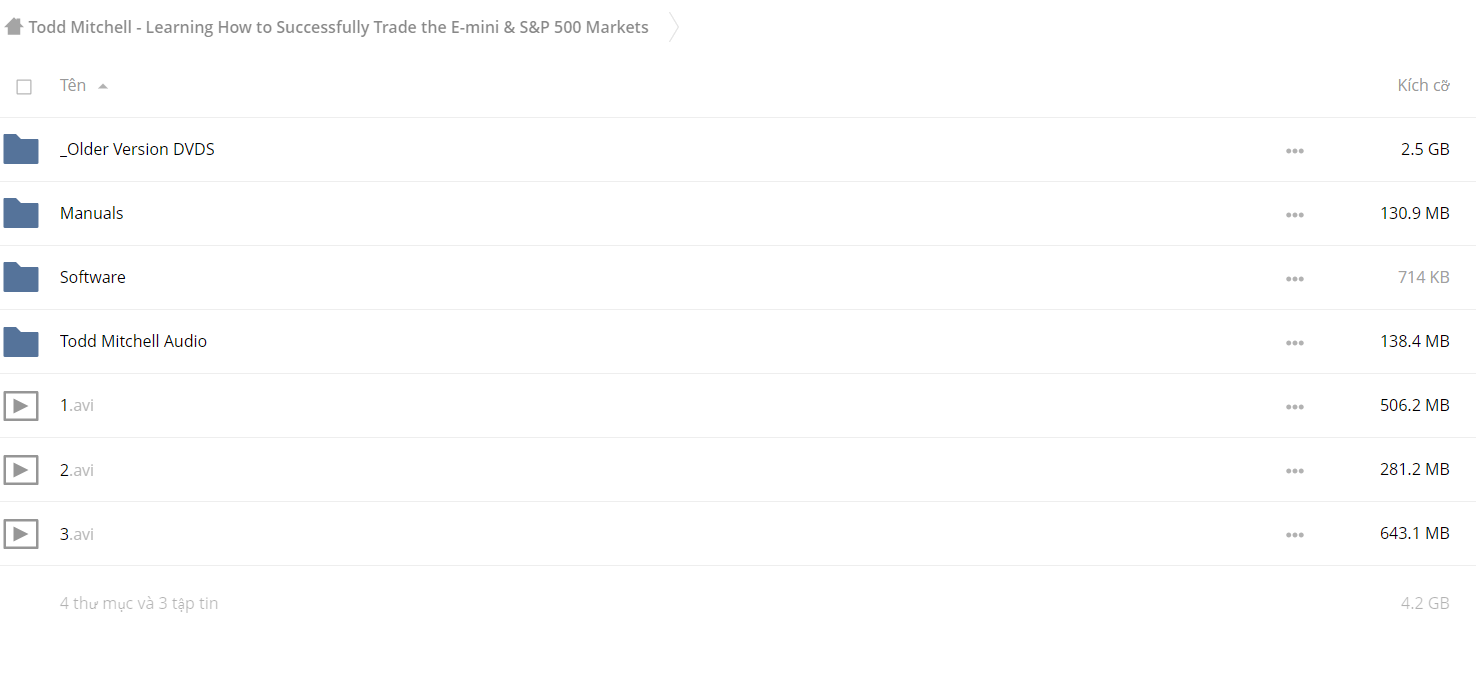Click the 1.avi video play icon
Screen dimensions: 1476x673
[x=21, y=405]
